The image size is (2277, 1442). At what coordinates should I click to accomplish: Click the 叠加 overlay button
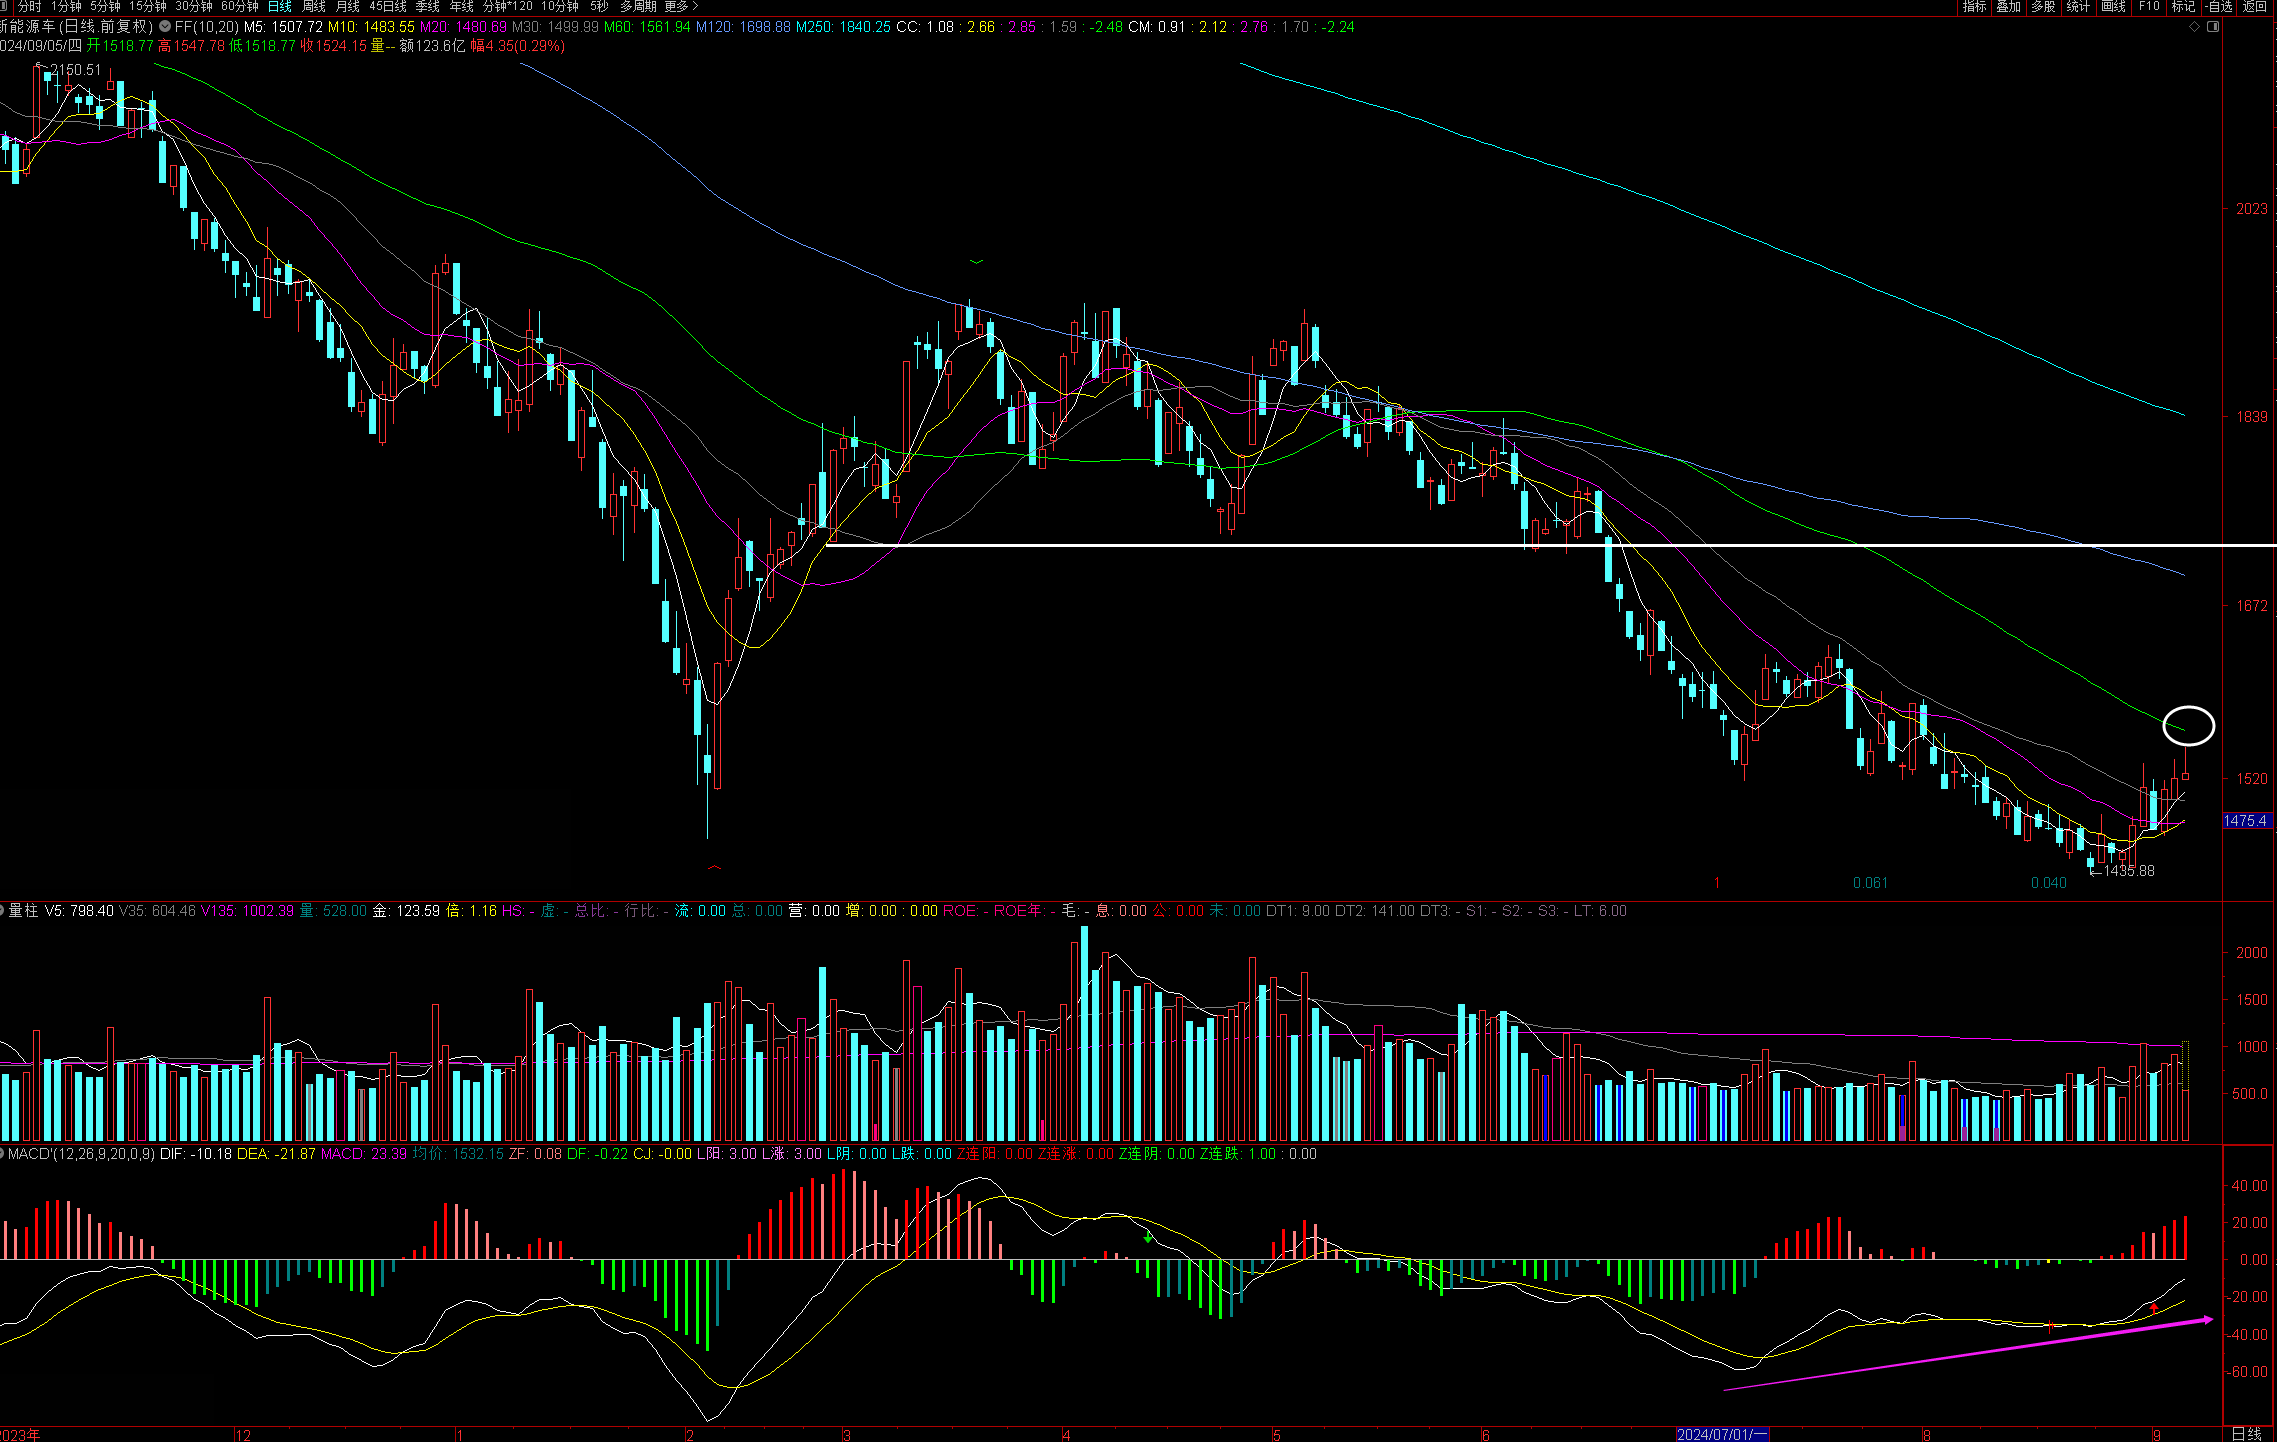click(x=2009, y=7)
